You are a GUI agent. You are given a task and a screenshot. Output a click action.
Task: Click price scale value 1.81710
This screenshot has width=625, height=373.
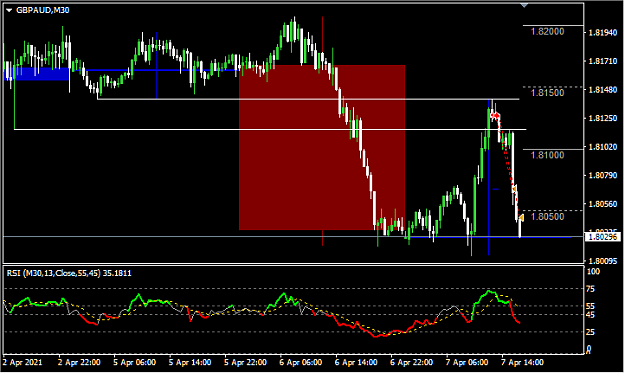(x=603, y=61)
